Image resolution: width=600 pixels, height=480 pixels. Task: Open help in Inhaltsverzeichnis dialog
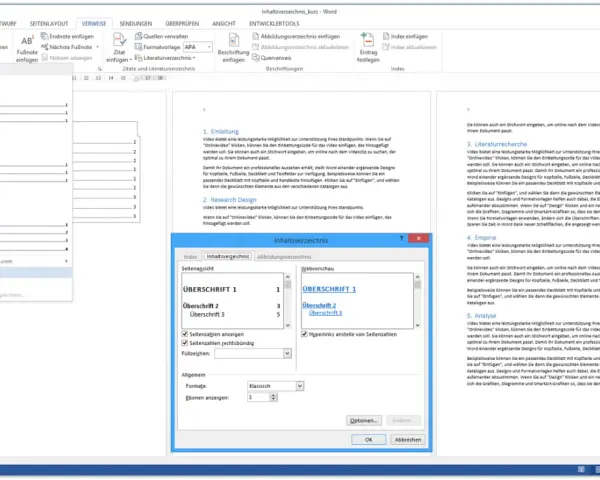point(401,238)
